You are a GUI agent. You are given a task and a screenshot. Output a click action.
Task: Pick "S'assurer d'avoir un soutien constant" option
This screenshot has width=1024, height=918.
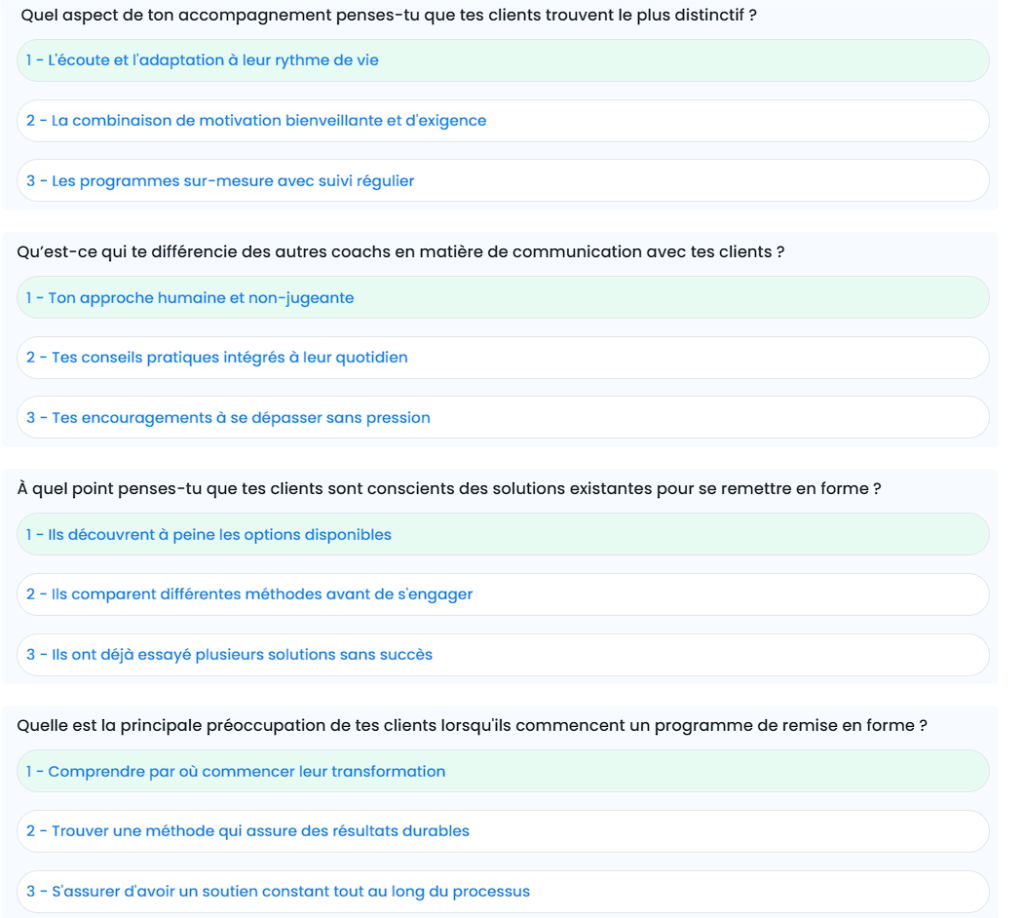[x=503, y=892]
